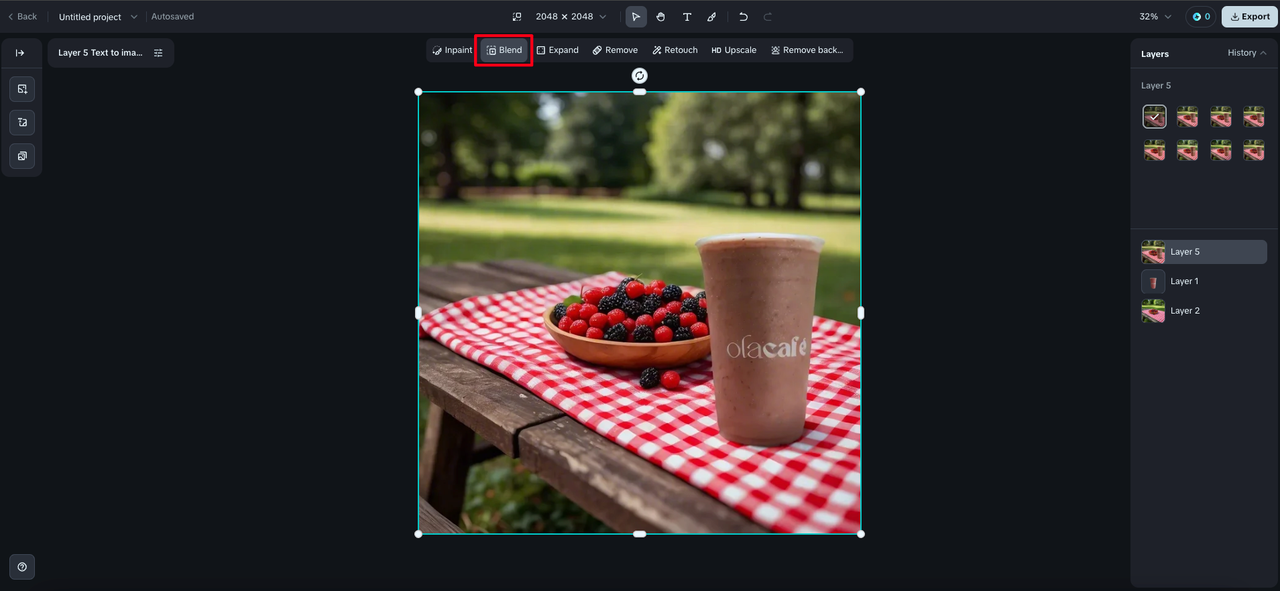Select Layer 1 in the layers list

click(1204, 281)
